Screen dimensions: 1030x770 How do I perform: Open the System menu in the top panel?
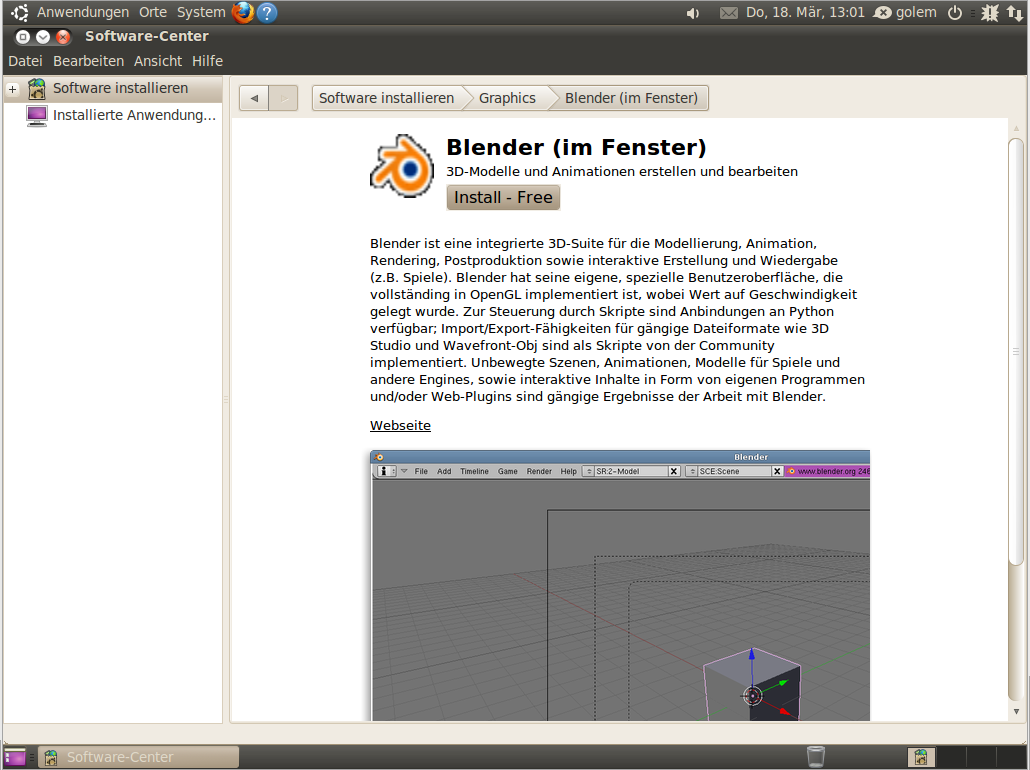(200, 12)
